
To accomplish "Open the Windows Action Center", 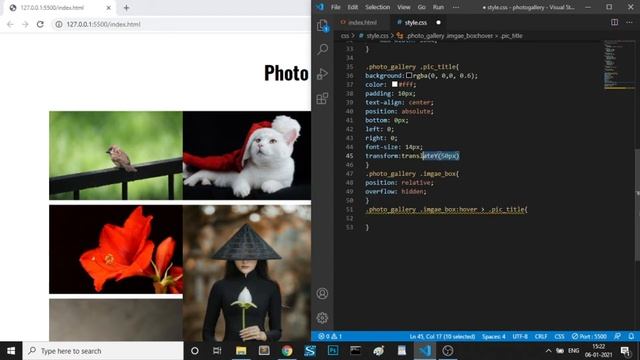I will pyautogui.click(x=625, y=351).
